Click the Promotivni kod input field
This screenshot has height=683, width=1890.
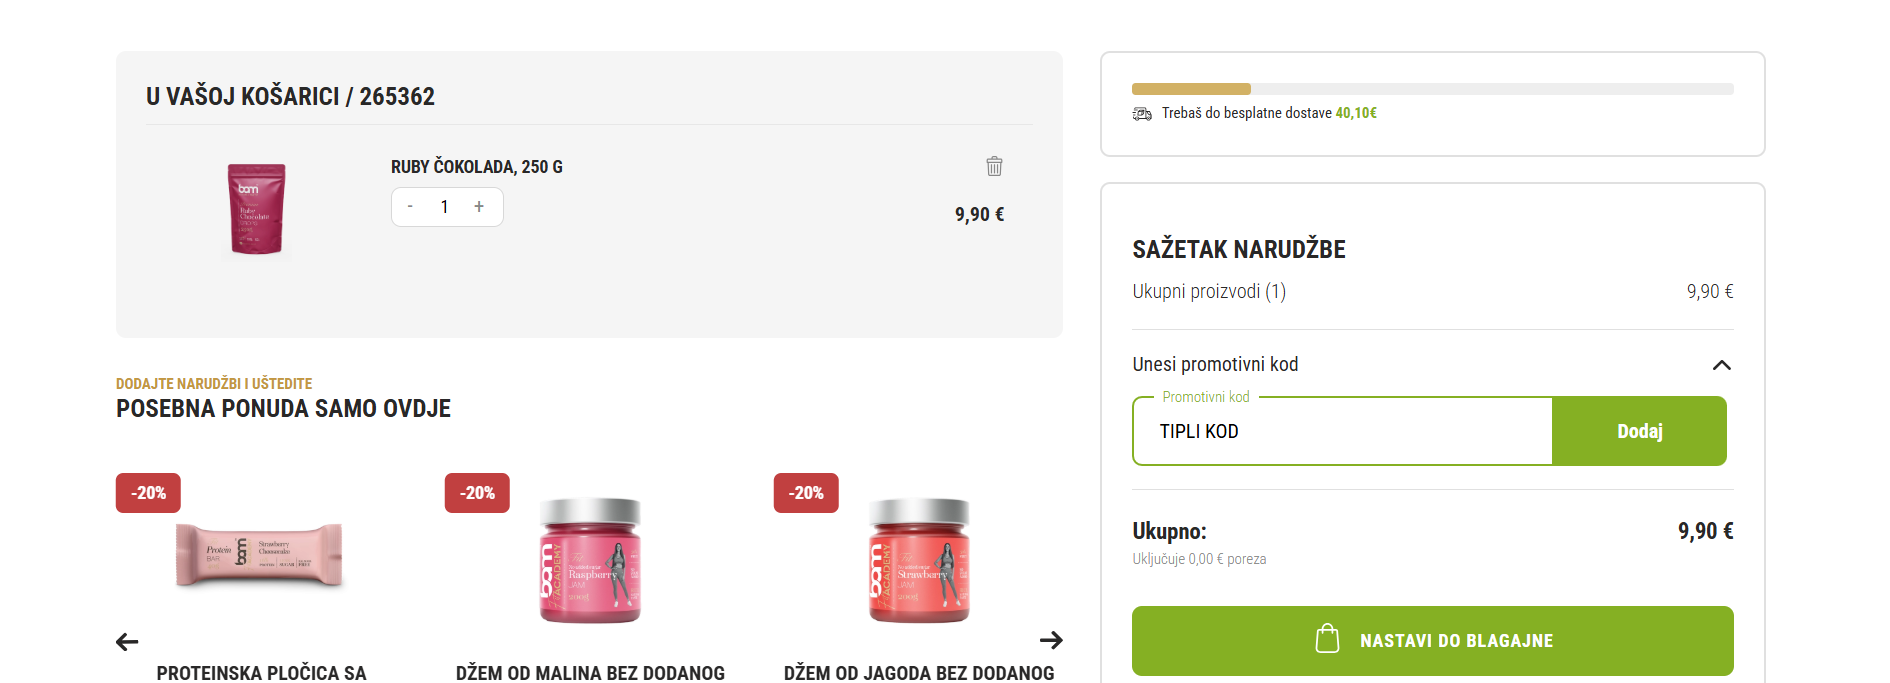(1342, 431)
